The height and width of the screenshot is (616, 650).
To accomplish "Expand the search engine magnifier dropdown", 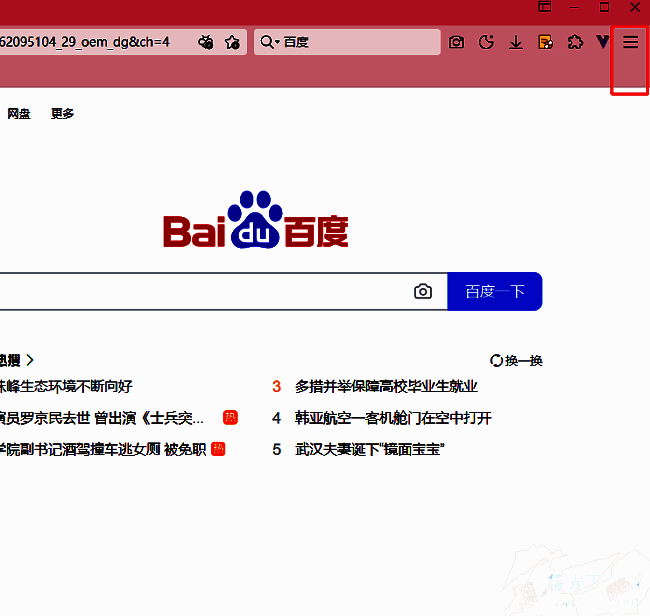I will [x=269, y=42].
